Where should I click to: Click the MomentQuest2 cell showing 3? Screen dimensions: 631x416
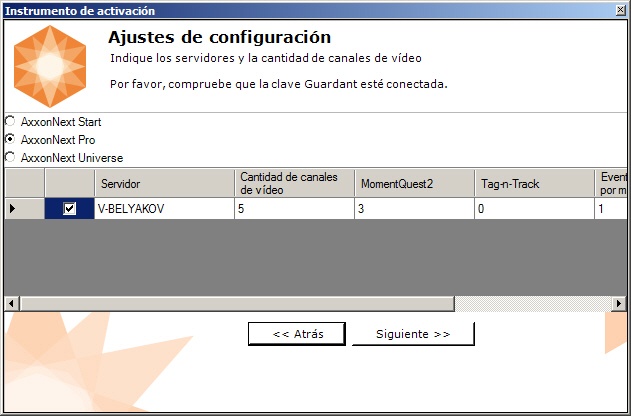tap(414, 208)
